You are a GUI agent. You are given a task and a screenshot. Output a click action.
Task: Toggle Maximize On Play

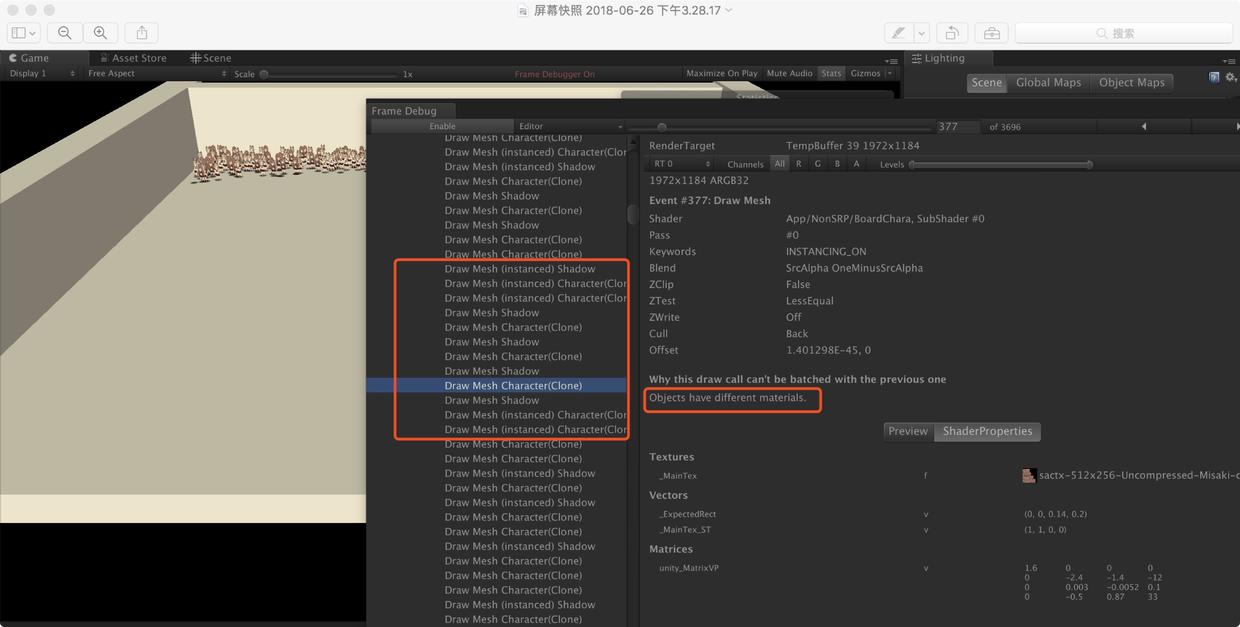(722, 73)
